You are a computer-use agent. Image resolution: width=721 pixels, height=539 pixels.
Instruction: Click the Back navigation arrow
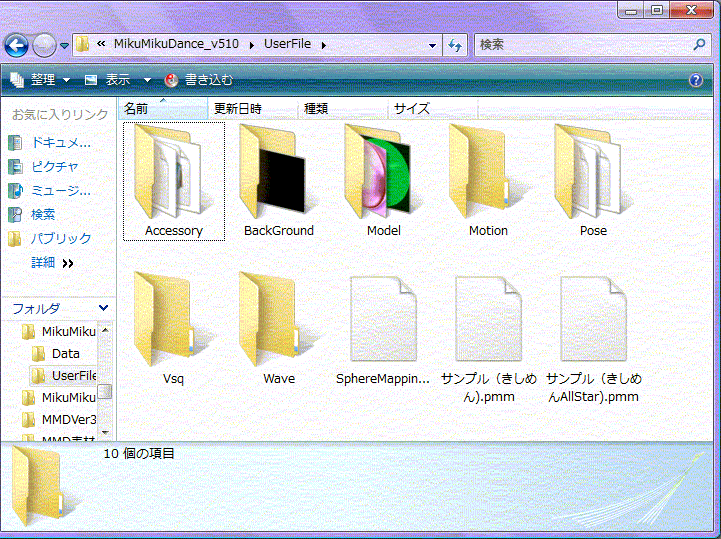[17, 46]
